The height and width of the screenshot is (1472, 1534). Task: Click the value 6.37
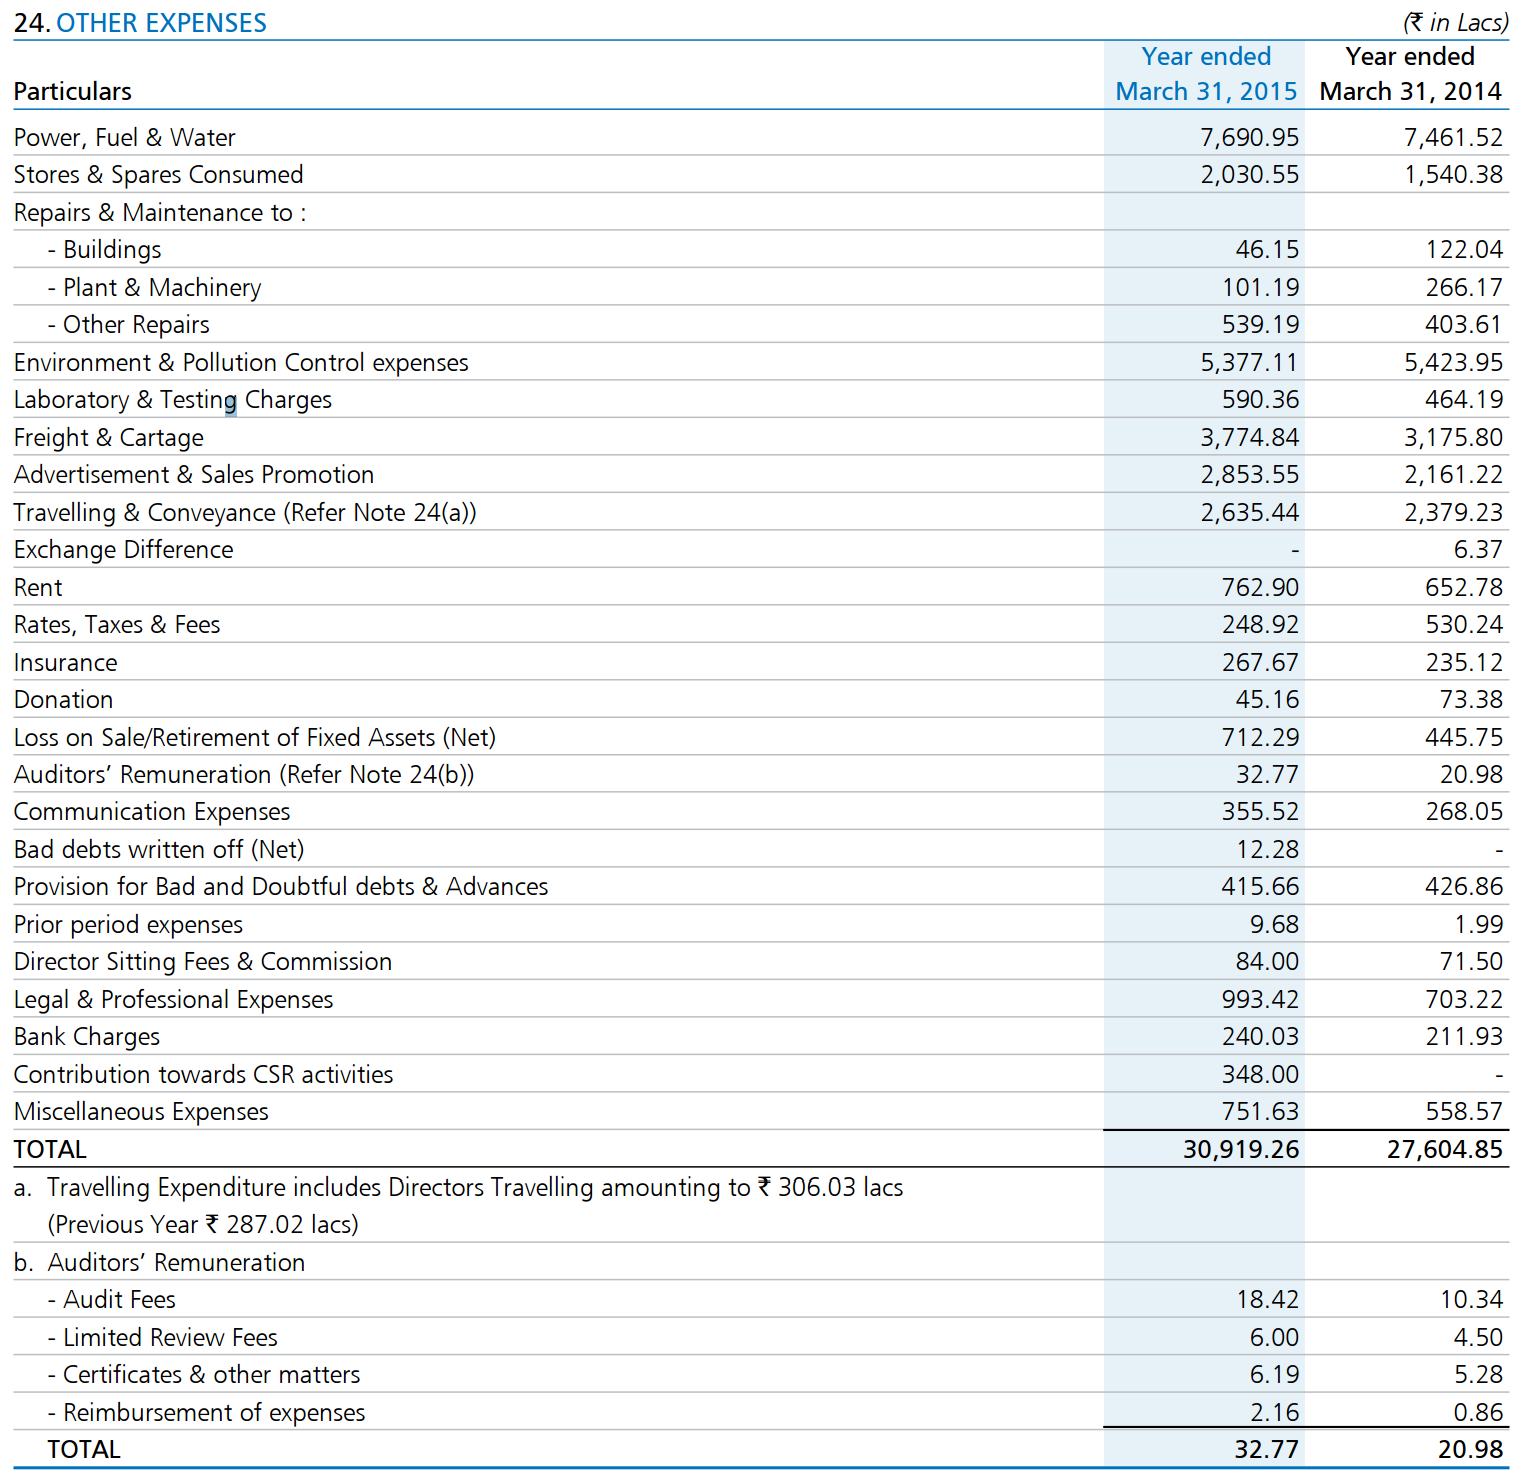[x=1478, y=549]
